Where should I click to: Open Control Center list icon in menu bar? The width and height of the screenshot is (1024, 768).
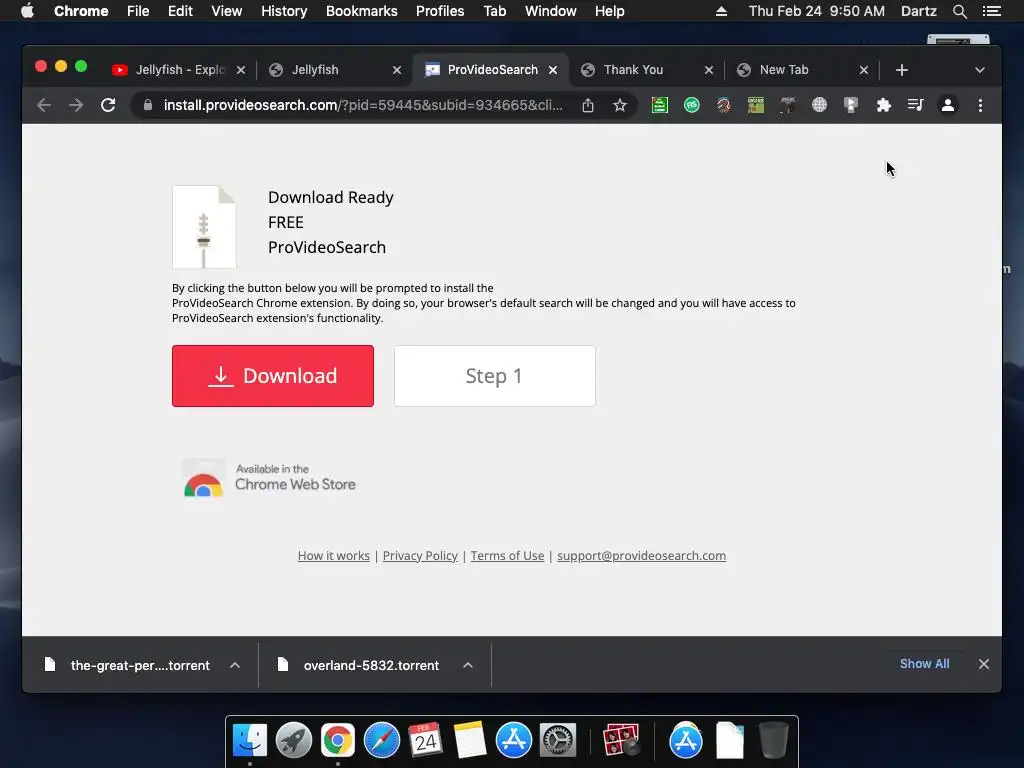click(991, 11)
